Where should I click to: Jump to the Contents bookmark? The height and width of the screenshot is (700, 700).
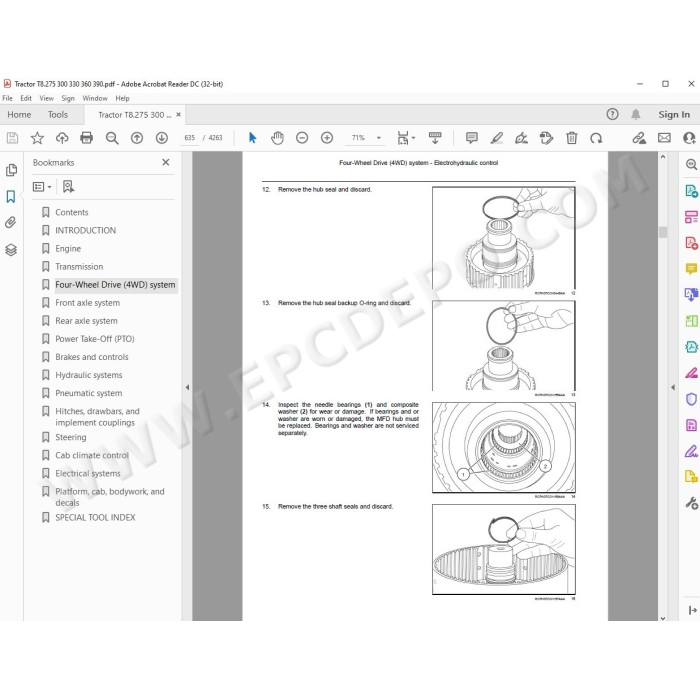(x=72, y=212)
